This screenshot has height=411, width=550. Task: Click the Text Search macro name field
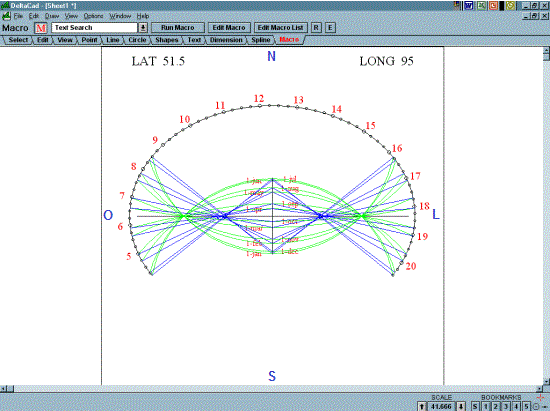coord(94,28)
